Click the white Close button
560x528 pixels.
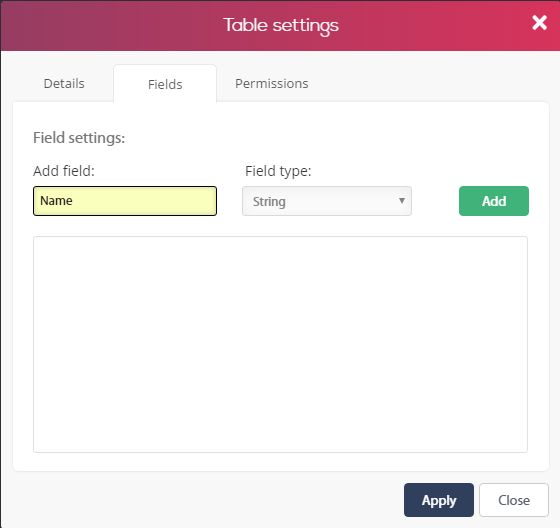click(514, 500)
